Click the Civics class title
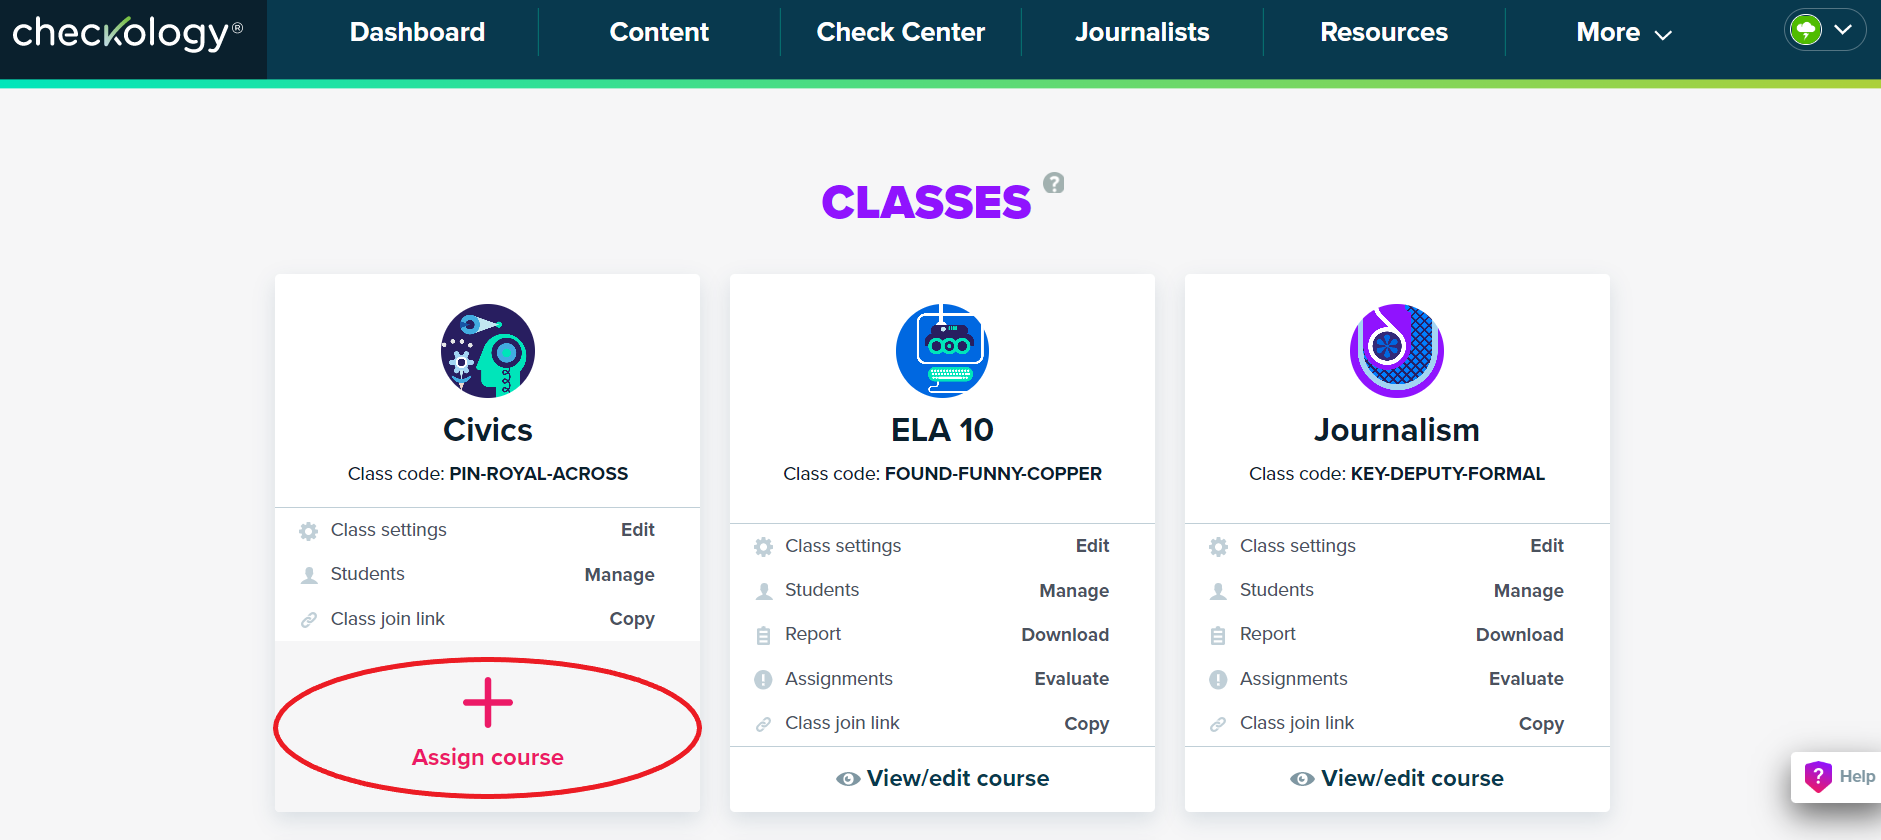Screen dimensions: 1881x840 click(x=488, y=430)
